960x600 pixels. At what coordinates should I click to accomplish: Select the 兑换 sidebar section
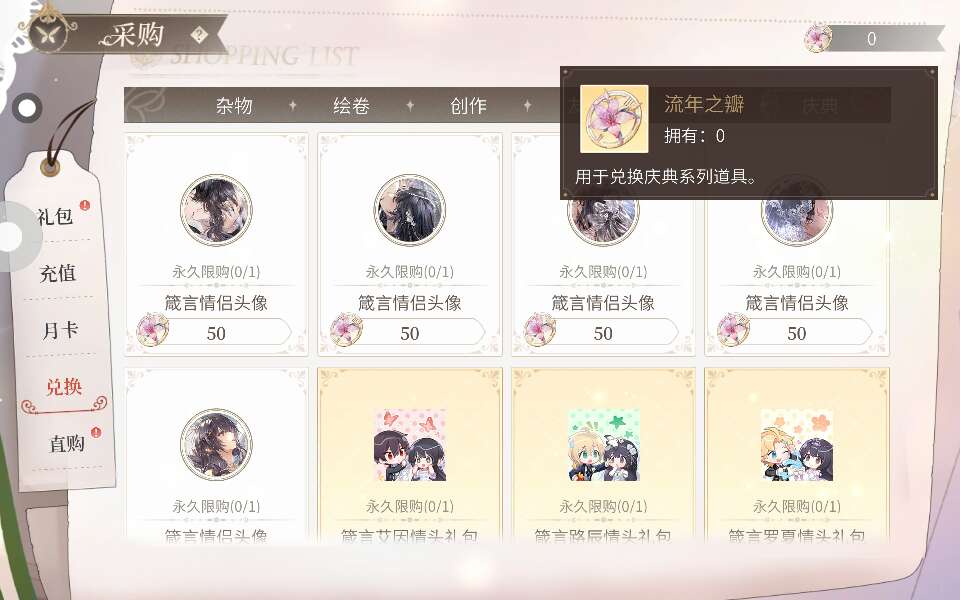[64, 387]
